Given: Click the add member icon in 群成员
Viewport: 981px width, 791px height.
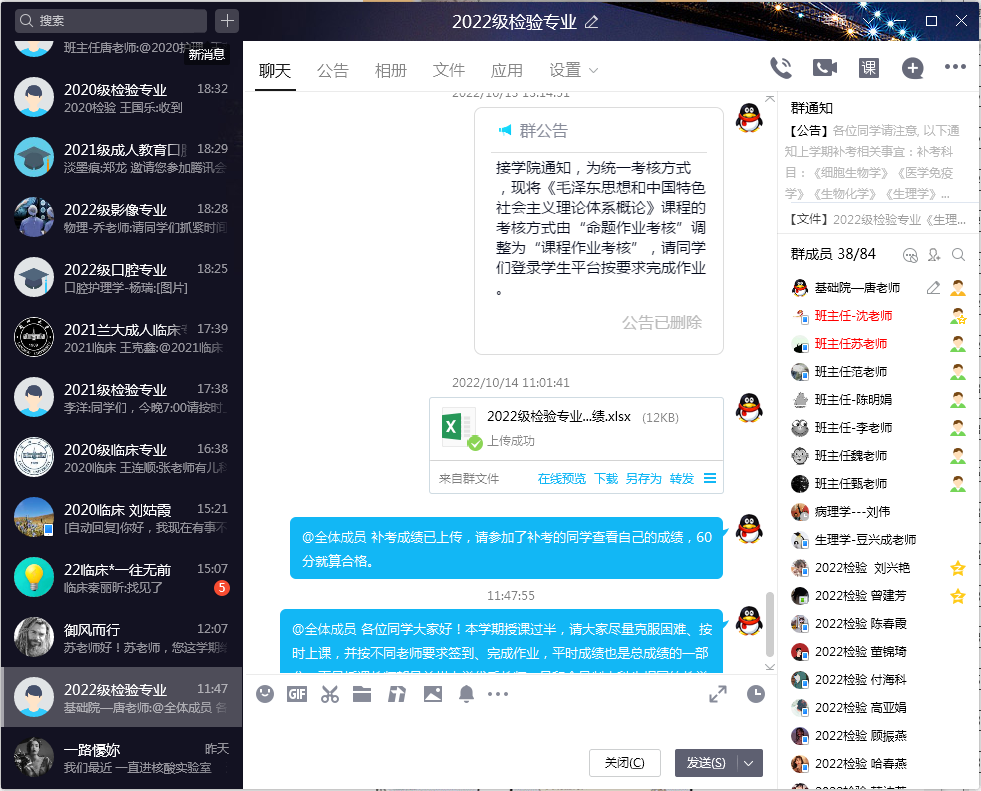Looking at the screenshot, I should [934, 254].
